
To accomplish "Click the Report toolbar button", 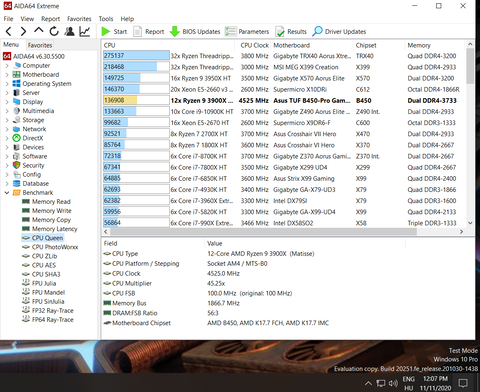I will [149, 31].
